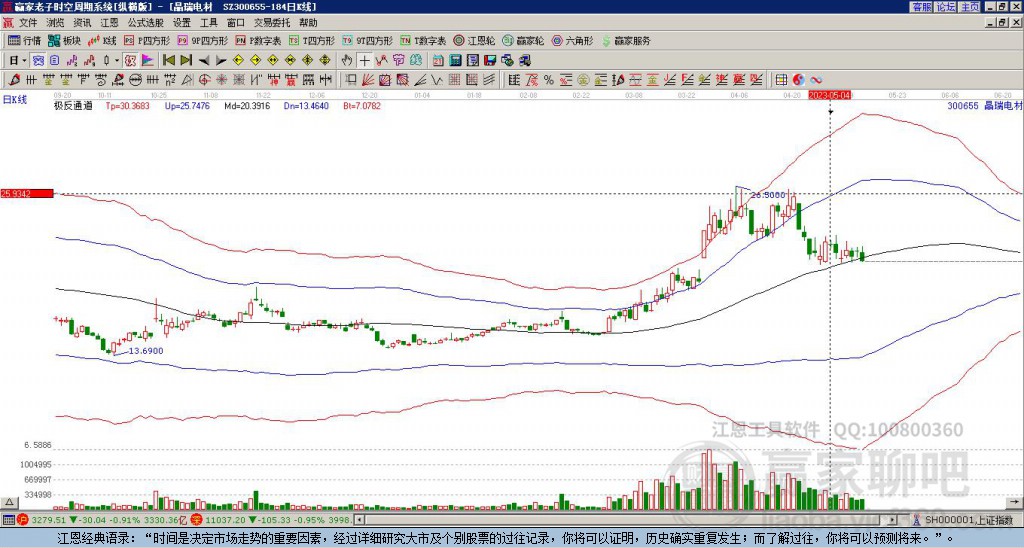The height and width of the screenshot is (548, 1024).
Task: Click the floppy disk save icon
Action: [x=490, y=61]
